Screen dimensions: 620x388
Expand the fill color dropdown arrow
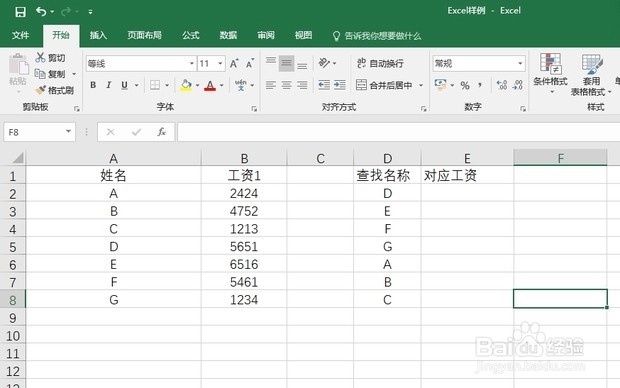198,85
